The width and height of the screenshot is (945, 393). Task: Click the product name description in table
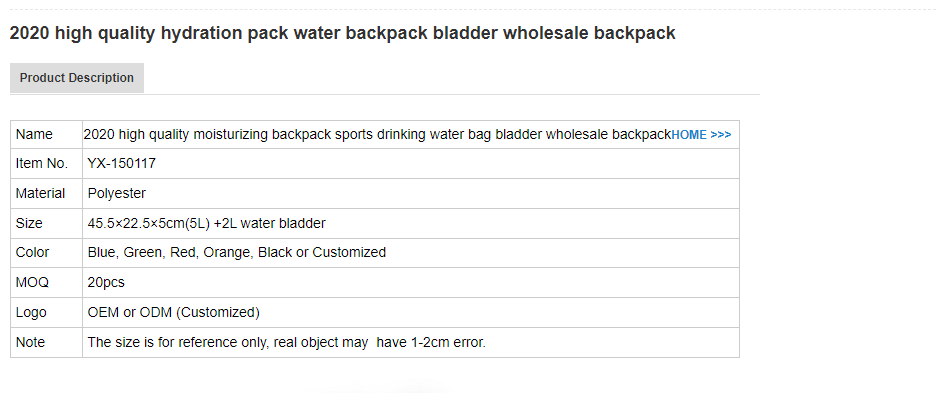coord(377,134)
